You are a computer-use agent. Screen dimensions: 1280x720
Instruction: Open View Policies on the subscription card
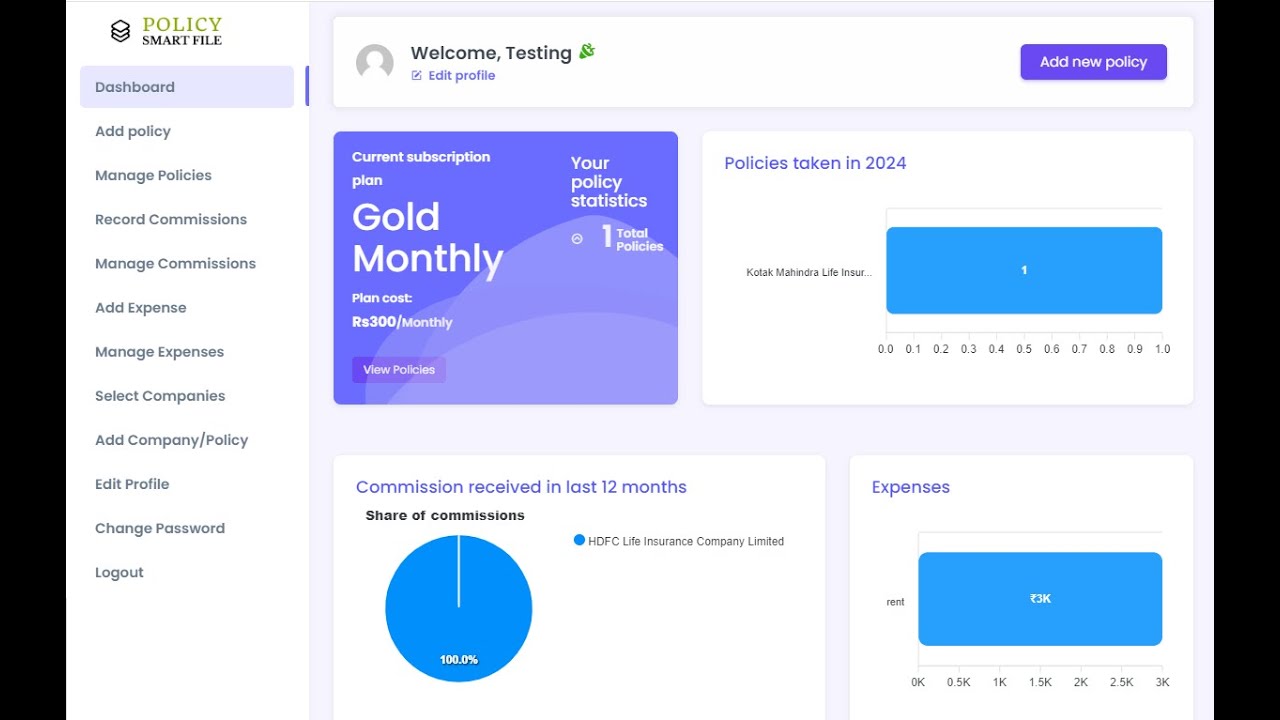coord(399,370)
